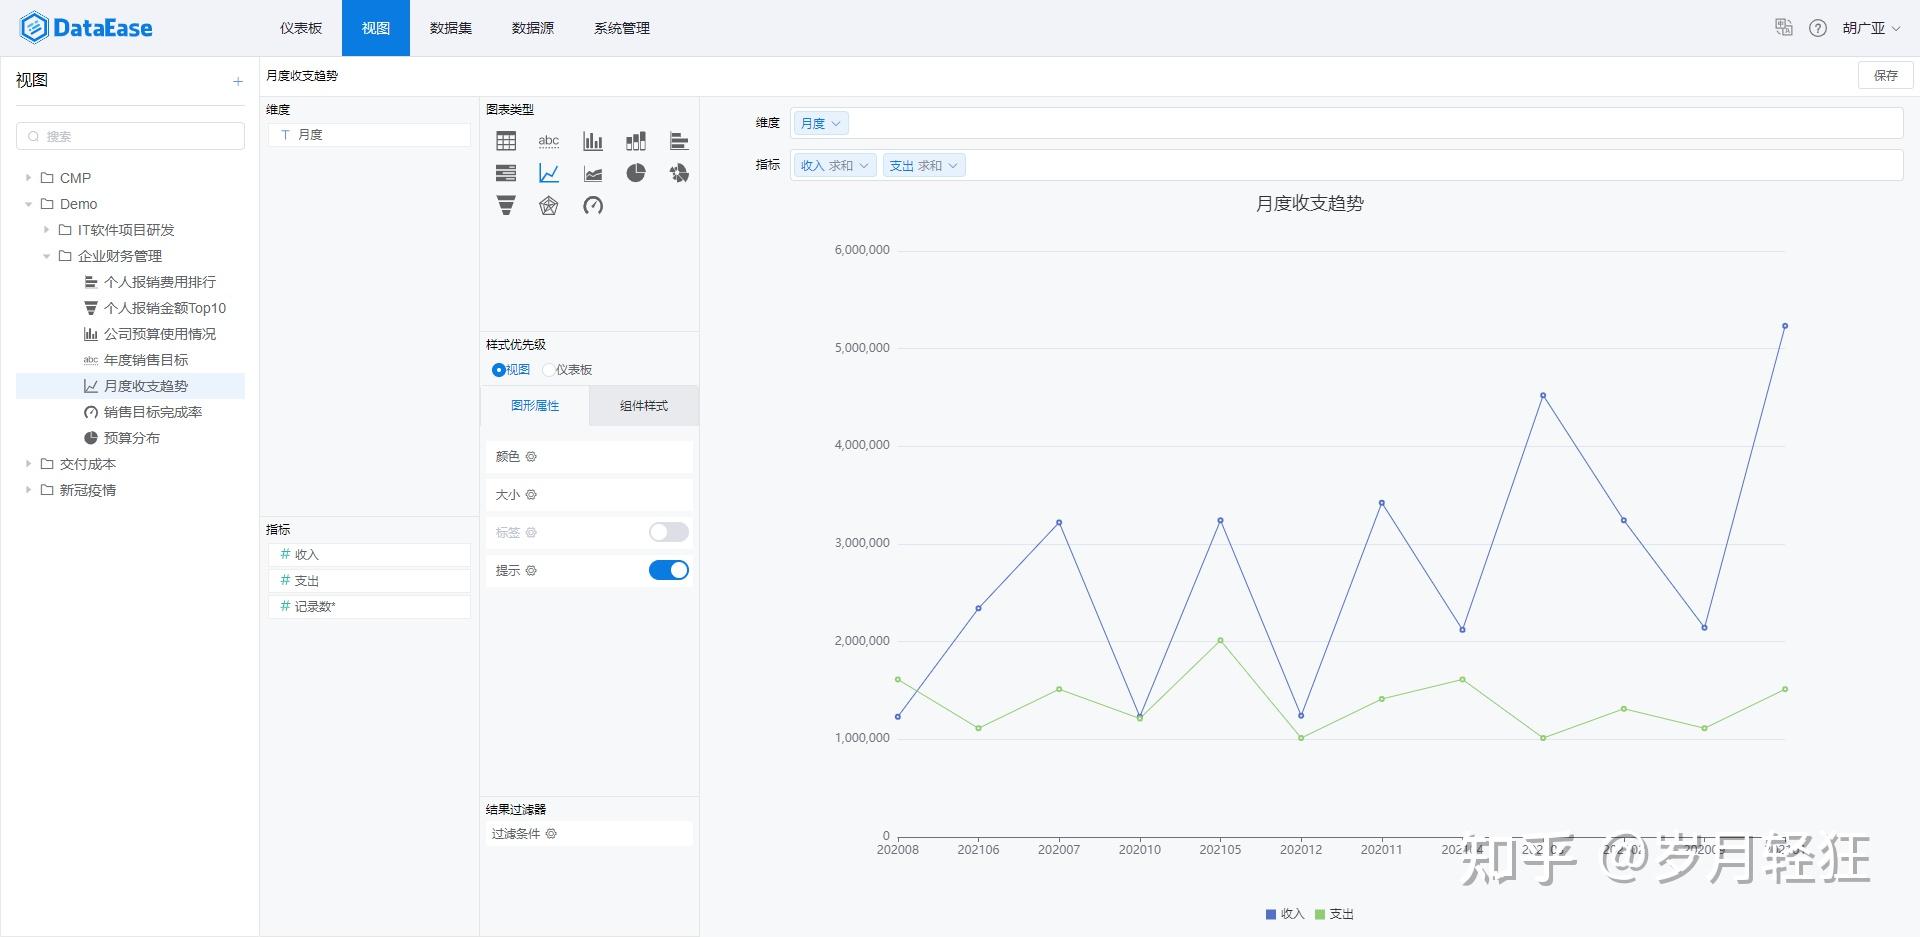Image resolution: width=1920 pixels, height=937 pixels.
Task: Click the 保存 save button
Action: 1886,75
